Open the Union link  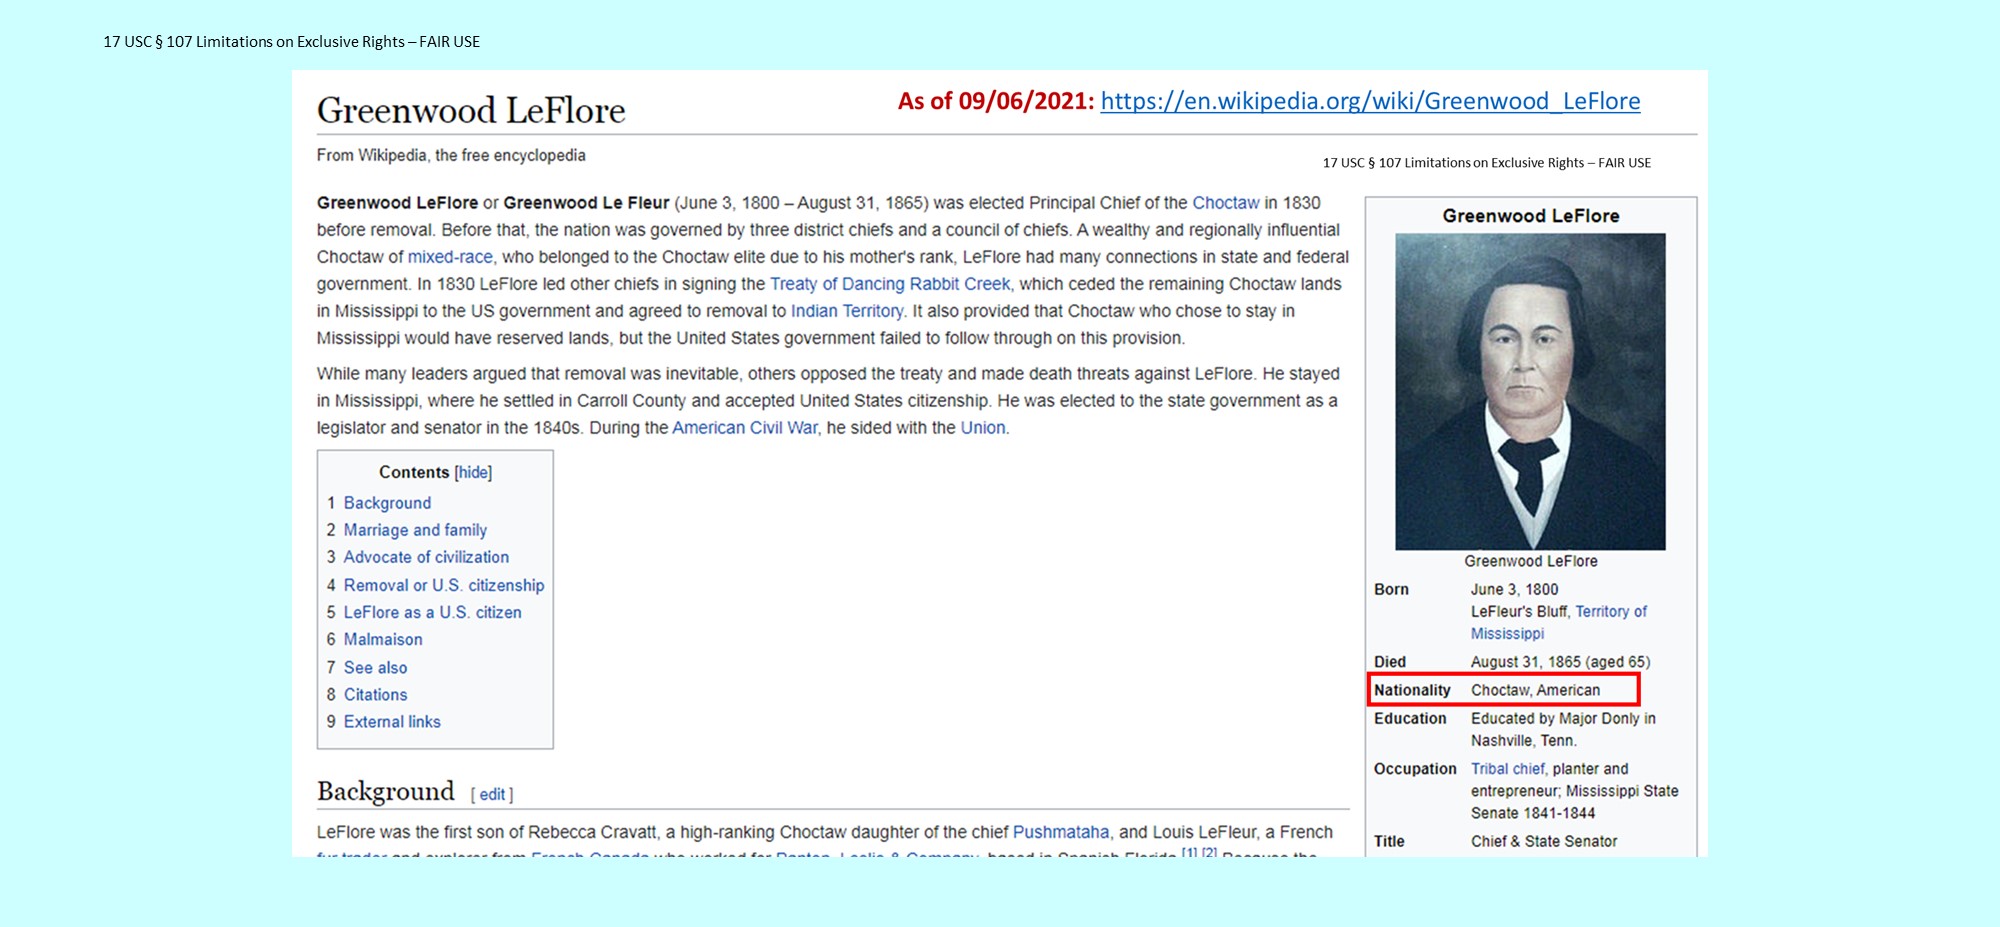(x=982, y=428)
